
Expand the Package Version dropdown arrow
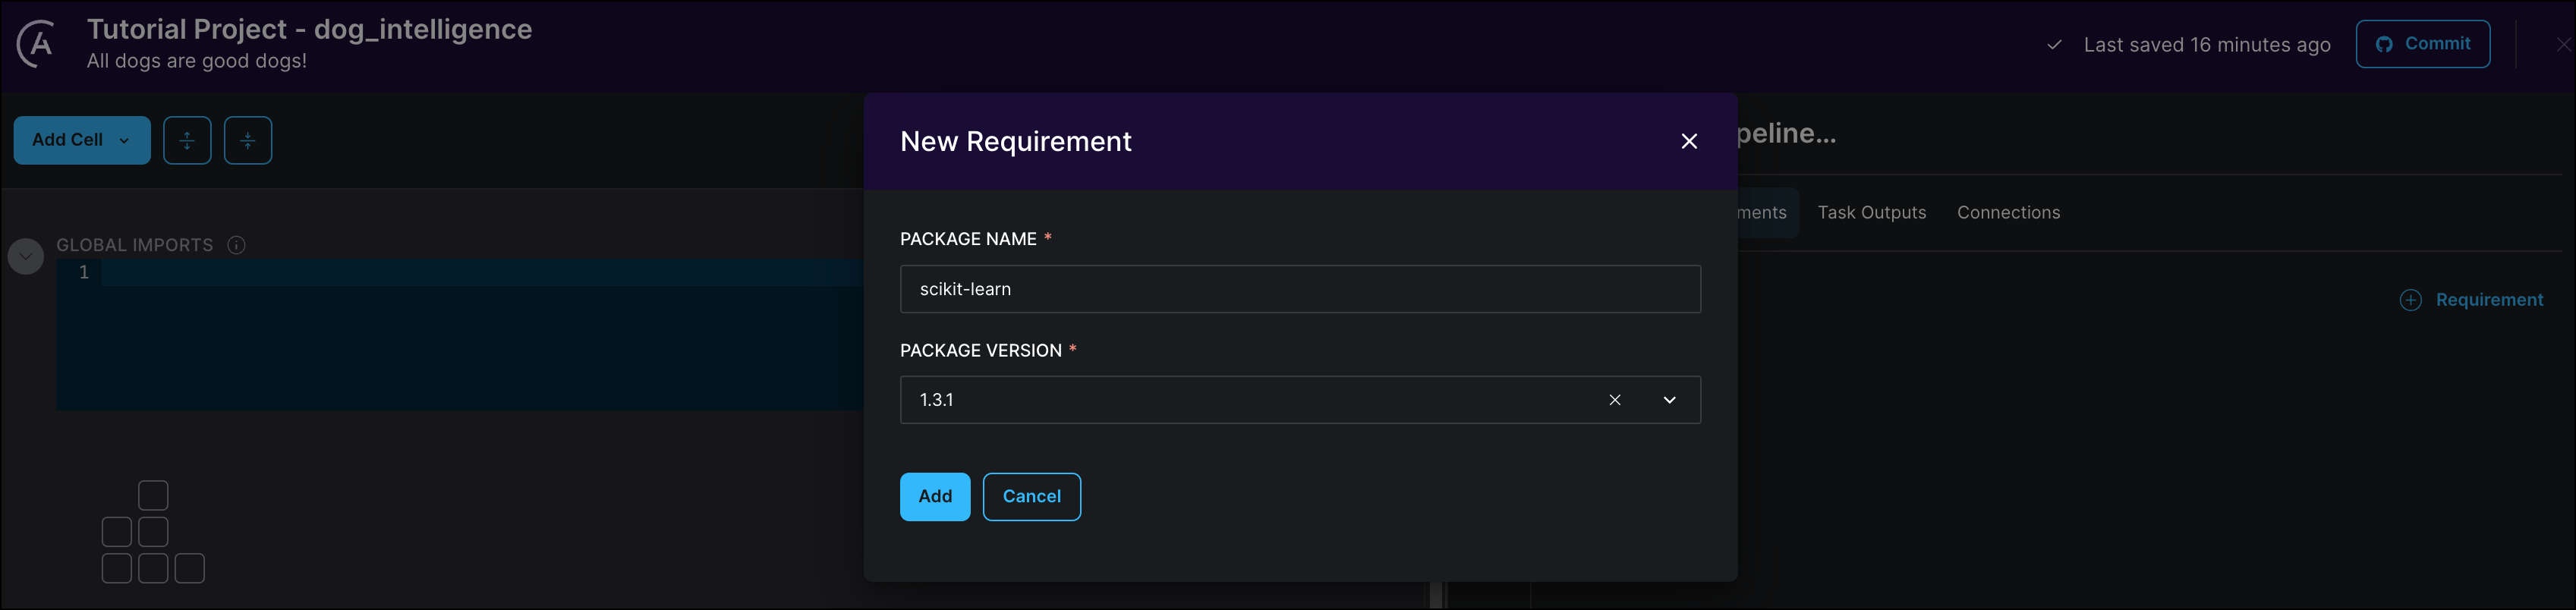click(1669, 400)
